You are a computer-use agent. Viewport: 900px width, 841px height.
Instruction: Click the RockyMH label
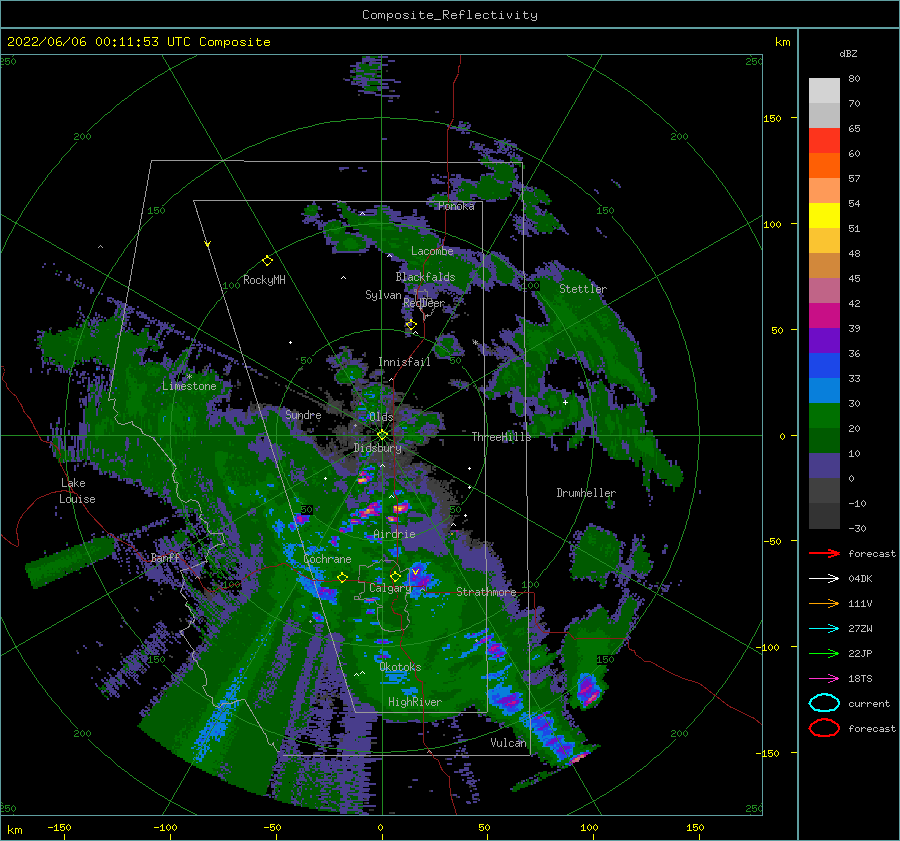coord(264,280)
